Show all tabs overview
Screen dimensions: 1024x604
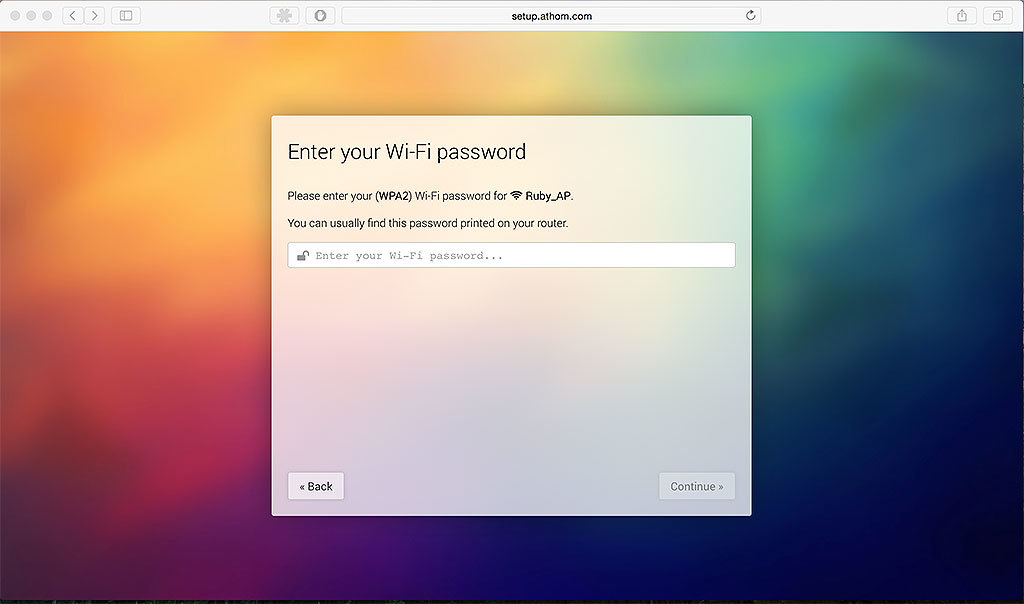(998, 16)
